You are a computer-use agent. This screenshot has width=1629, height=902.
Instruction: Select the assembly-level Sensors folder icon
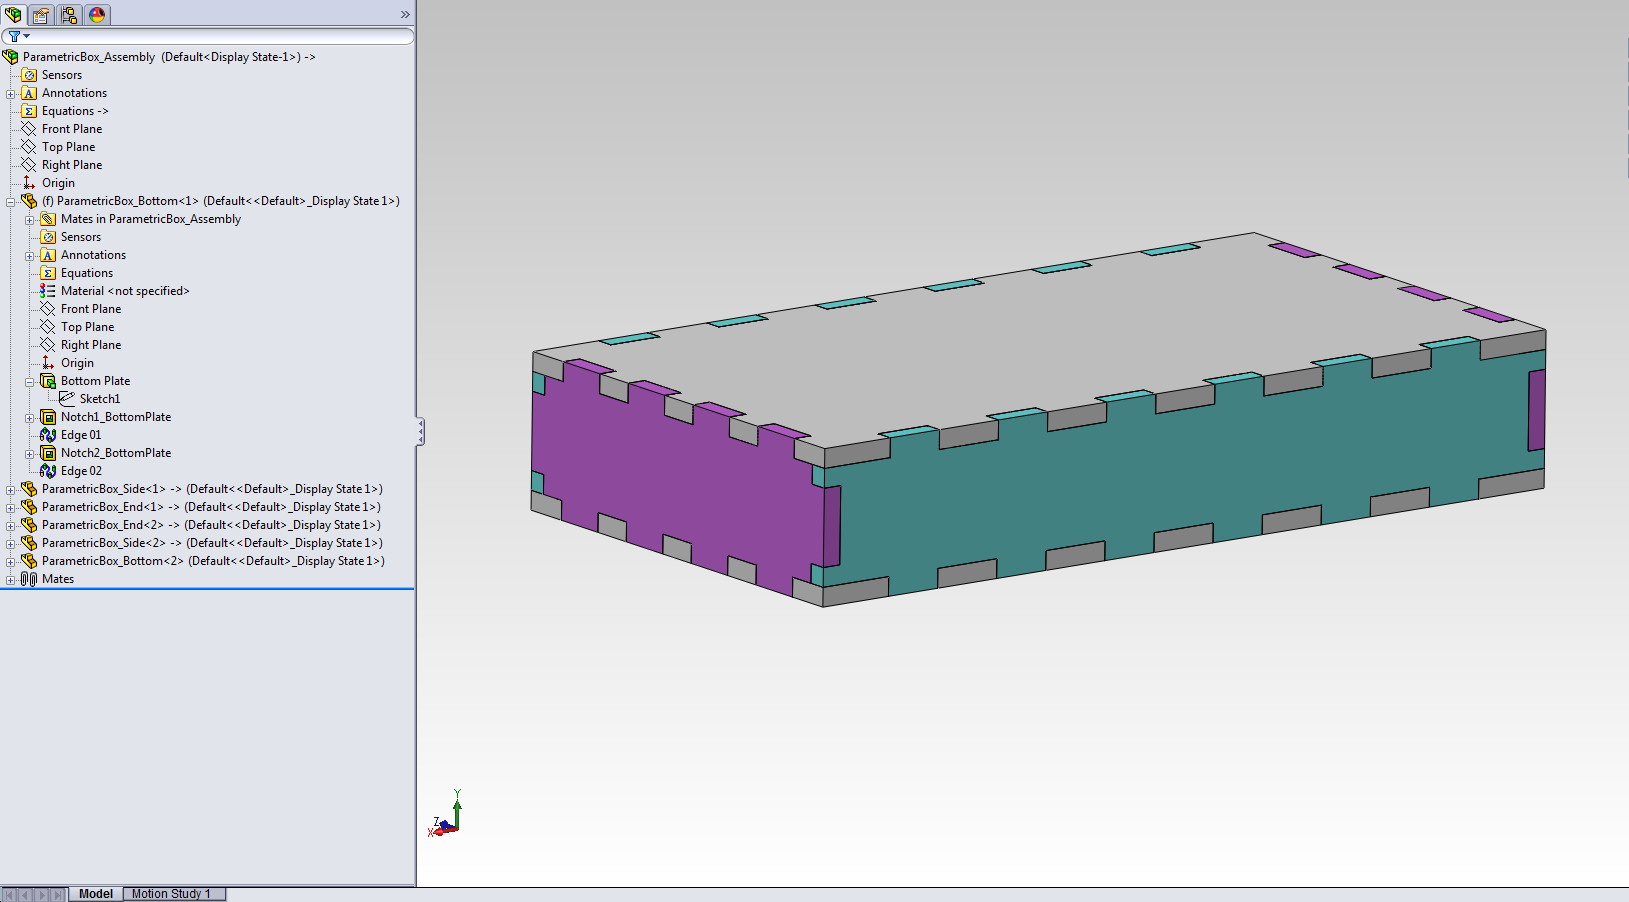(x=30, y=75)
